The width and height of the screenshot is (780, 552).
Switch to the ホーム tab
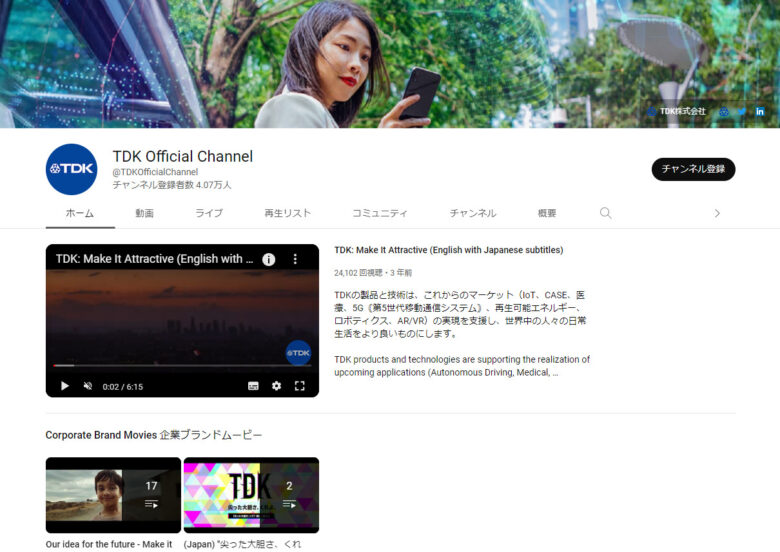pos(80,213)
